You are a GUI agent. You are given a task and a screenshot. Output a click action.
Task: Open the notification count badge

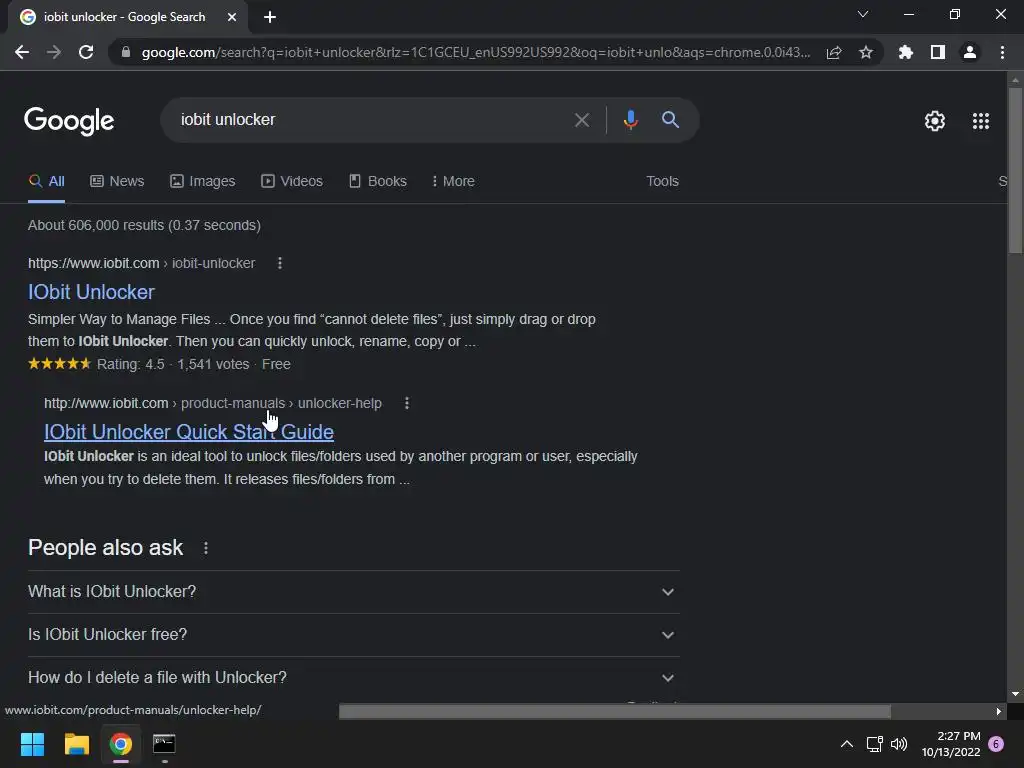click(996, 744)
